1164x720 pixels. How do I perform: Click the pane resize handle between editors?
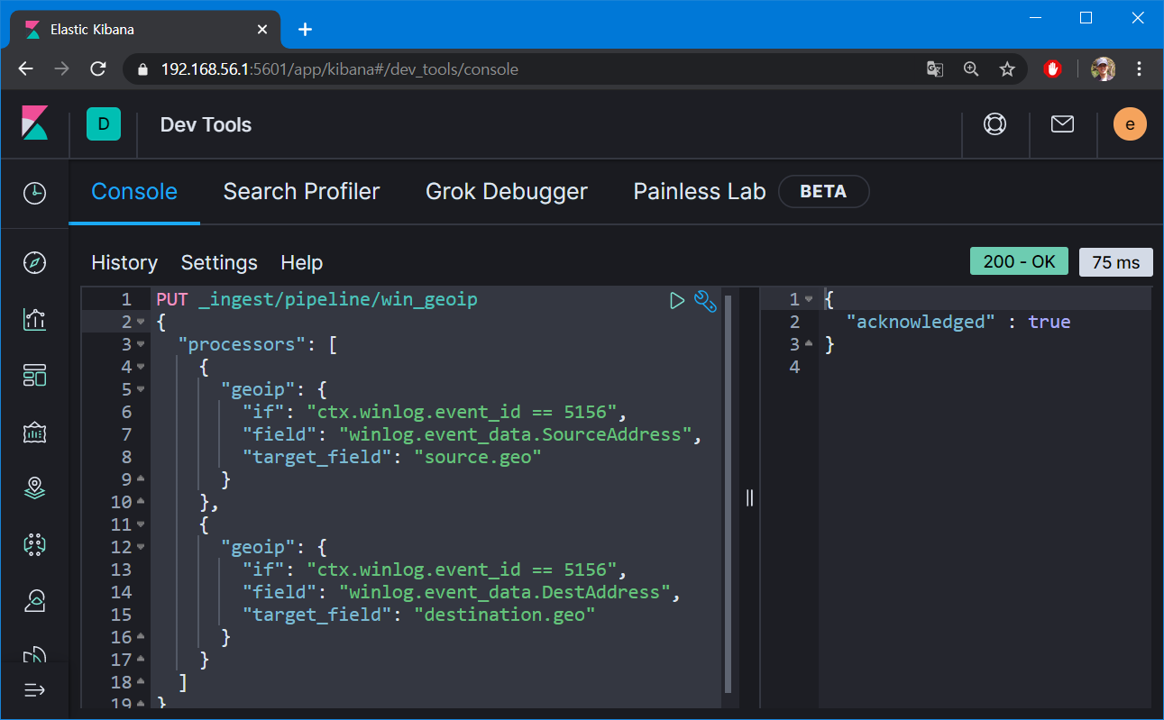749,497
